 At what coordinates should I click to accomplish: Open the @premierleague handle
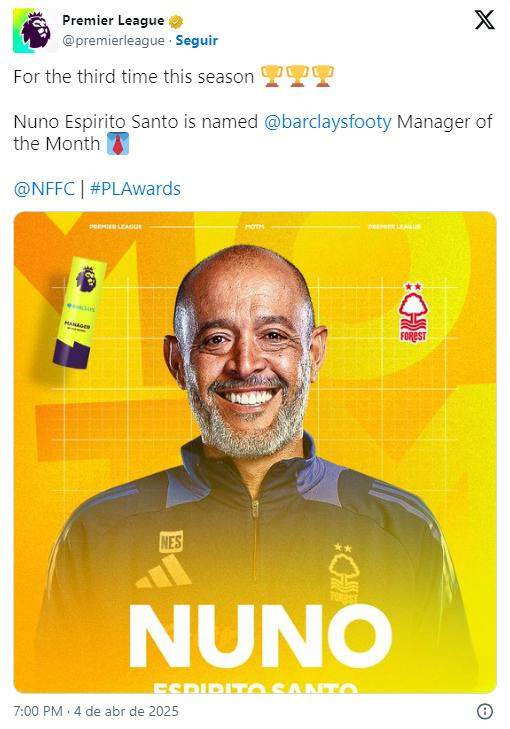pyautogui.click(x=113, y=41)
